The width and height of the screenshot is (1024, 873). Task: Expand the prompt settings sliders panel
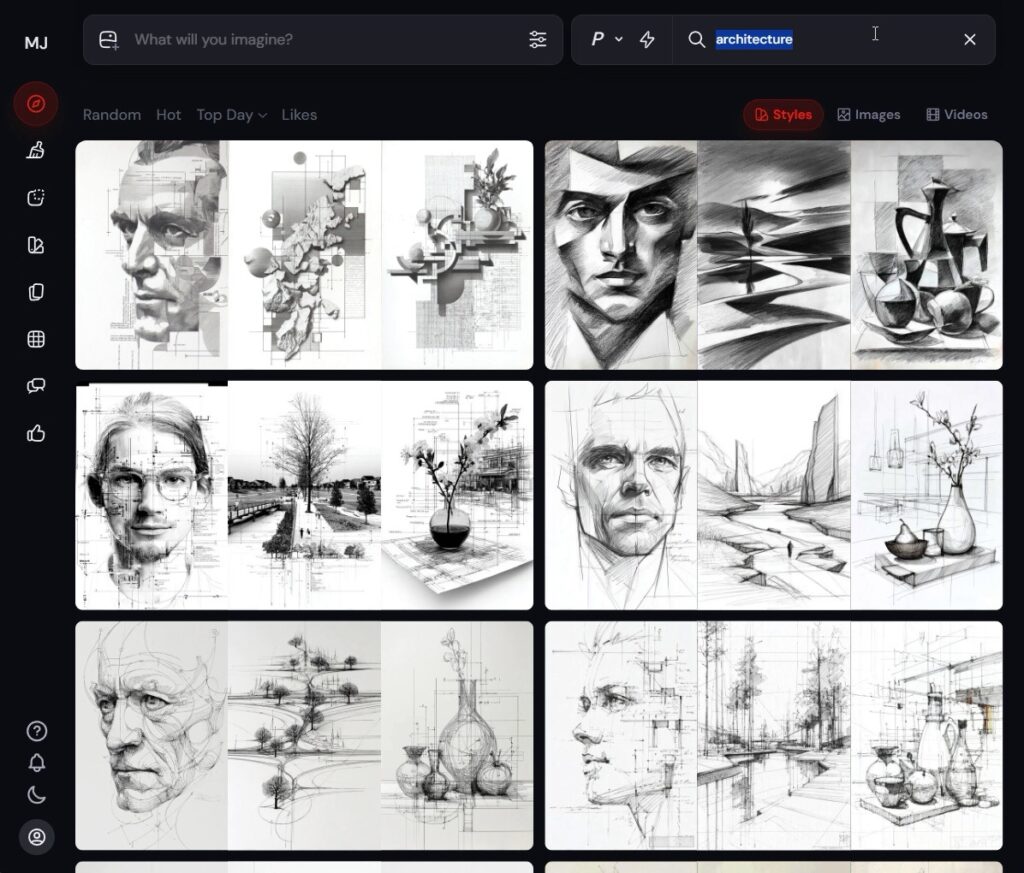[538, 40]
